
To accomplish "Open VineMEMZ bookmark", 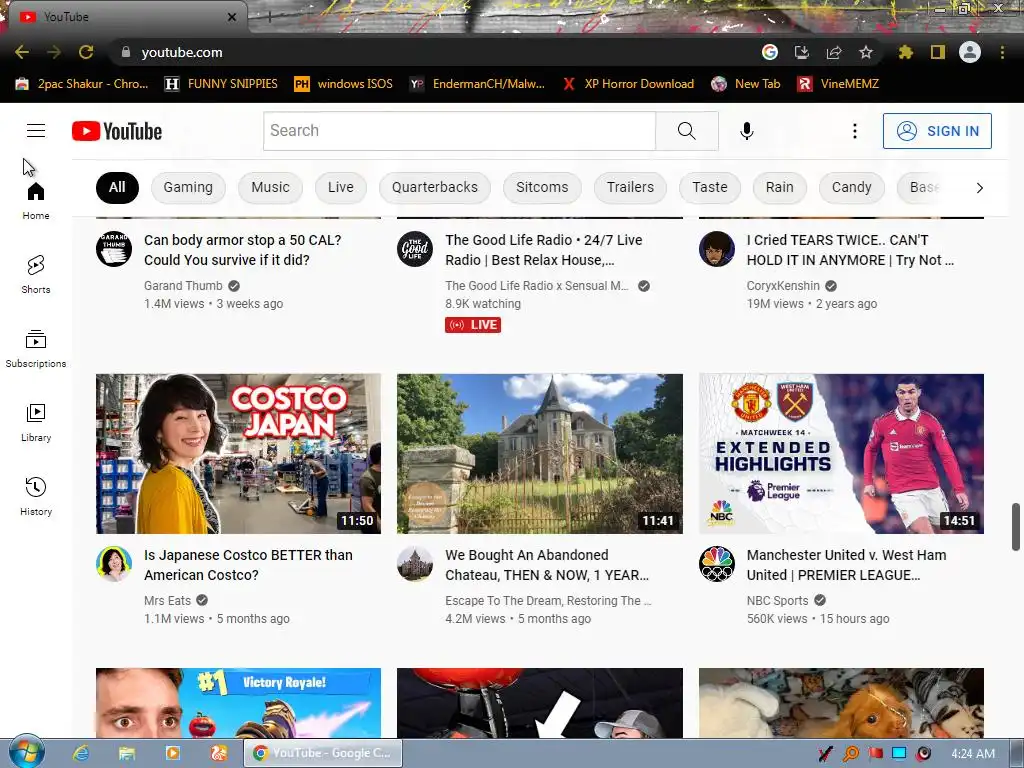I will pyautogui.click(x=839, y=84).
